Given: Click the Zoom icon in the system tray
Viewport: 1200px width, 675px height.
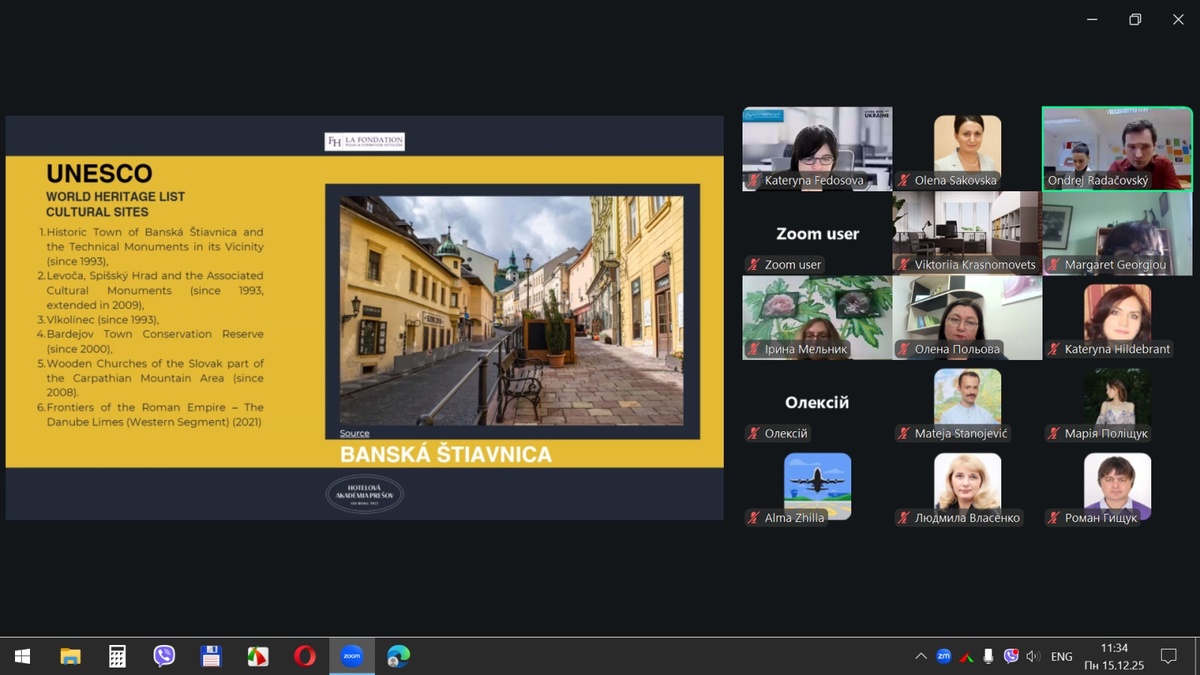Looking at the screenshot, I should (943, 656).
